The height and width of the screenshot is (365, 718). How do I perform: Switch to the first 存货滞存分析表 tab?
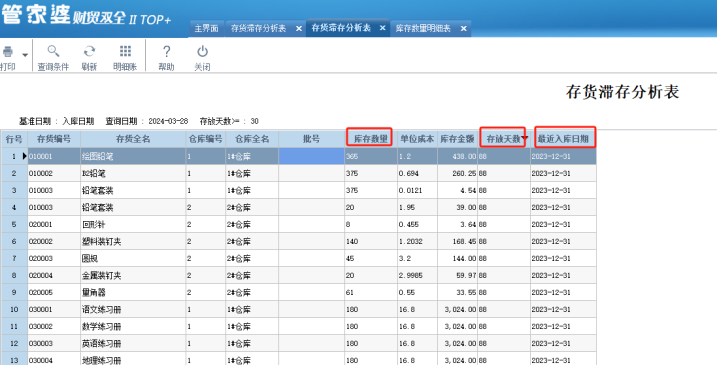click(x=258, y=28)
